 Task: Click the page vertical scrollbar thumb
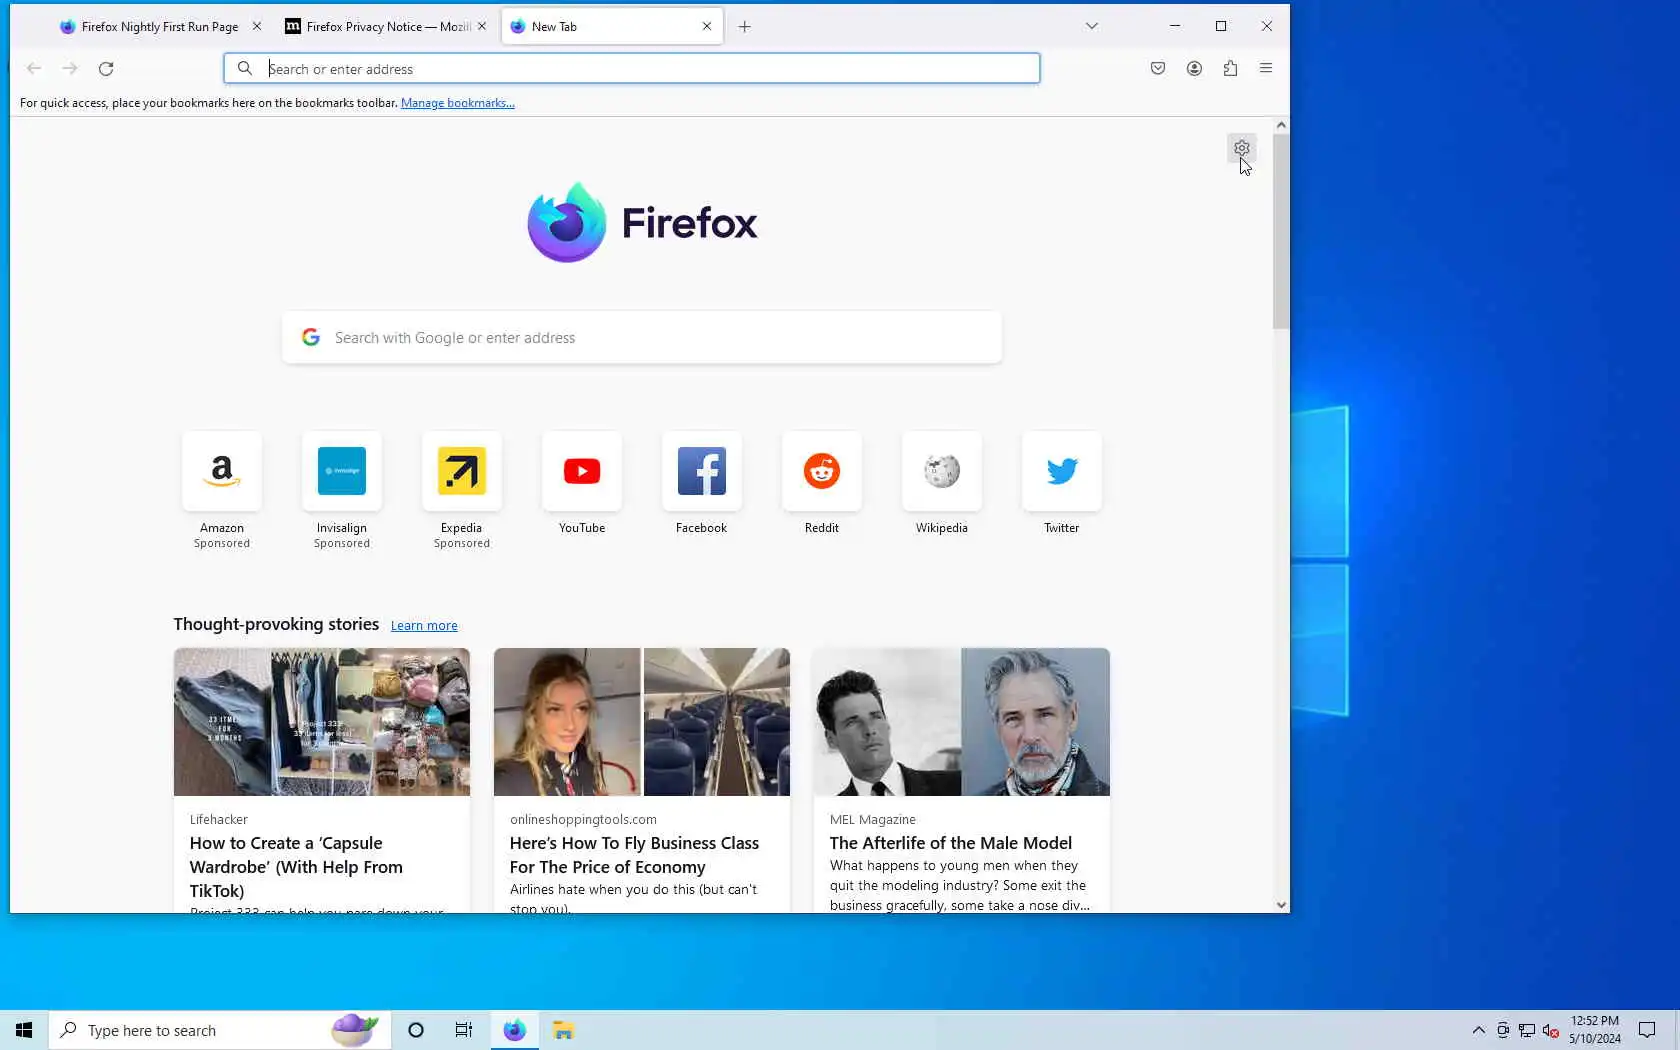coord(1281,232)
